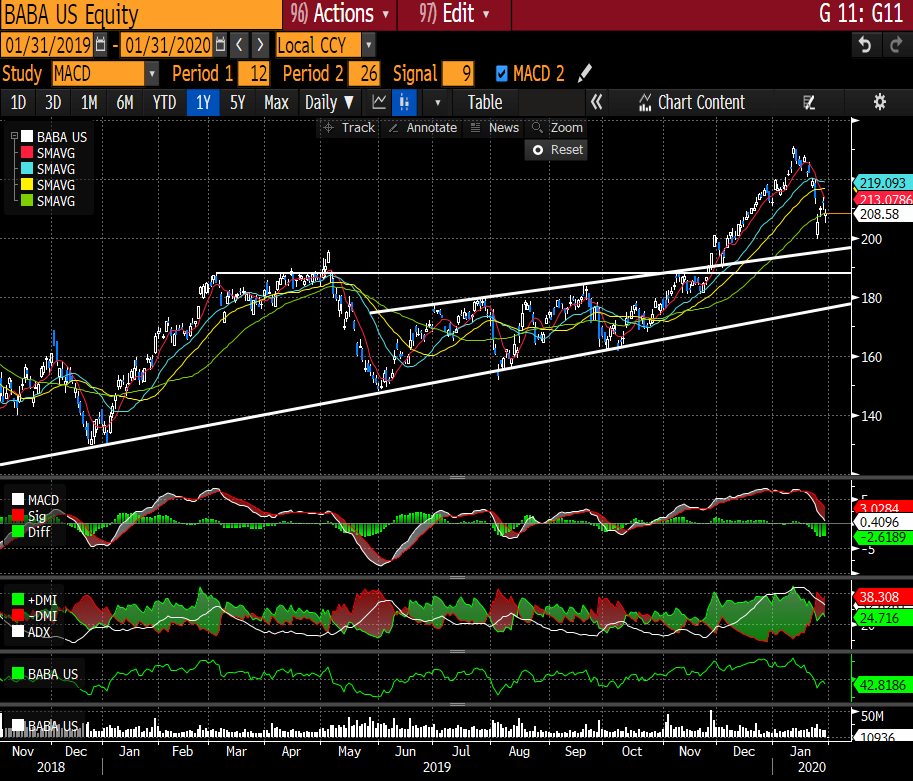Open chart settings gear icon
Viewport: 913px width, 781px height.
880,102
